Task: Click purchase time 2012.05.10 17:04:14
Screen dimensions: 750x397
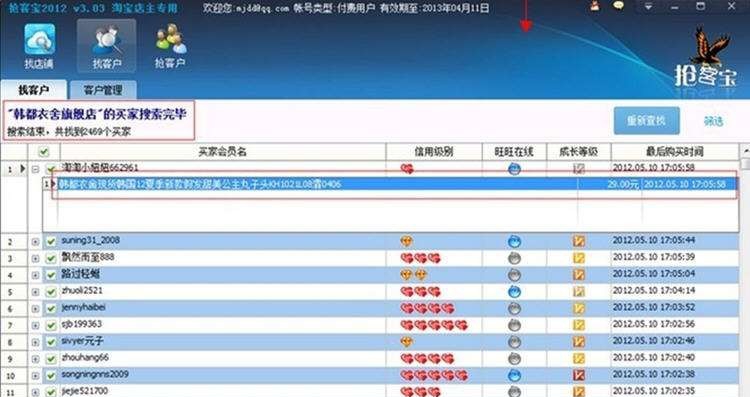Action: pyautogui.click(x=654, y=290)
